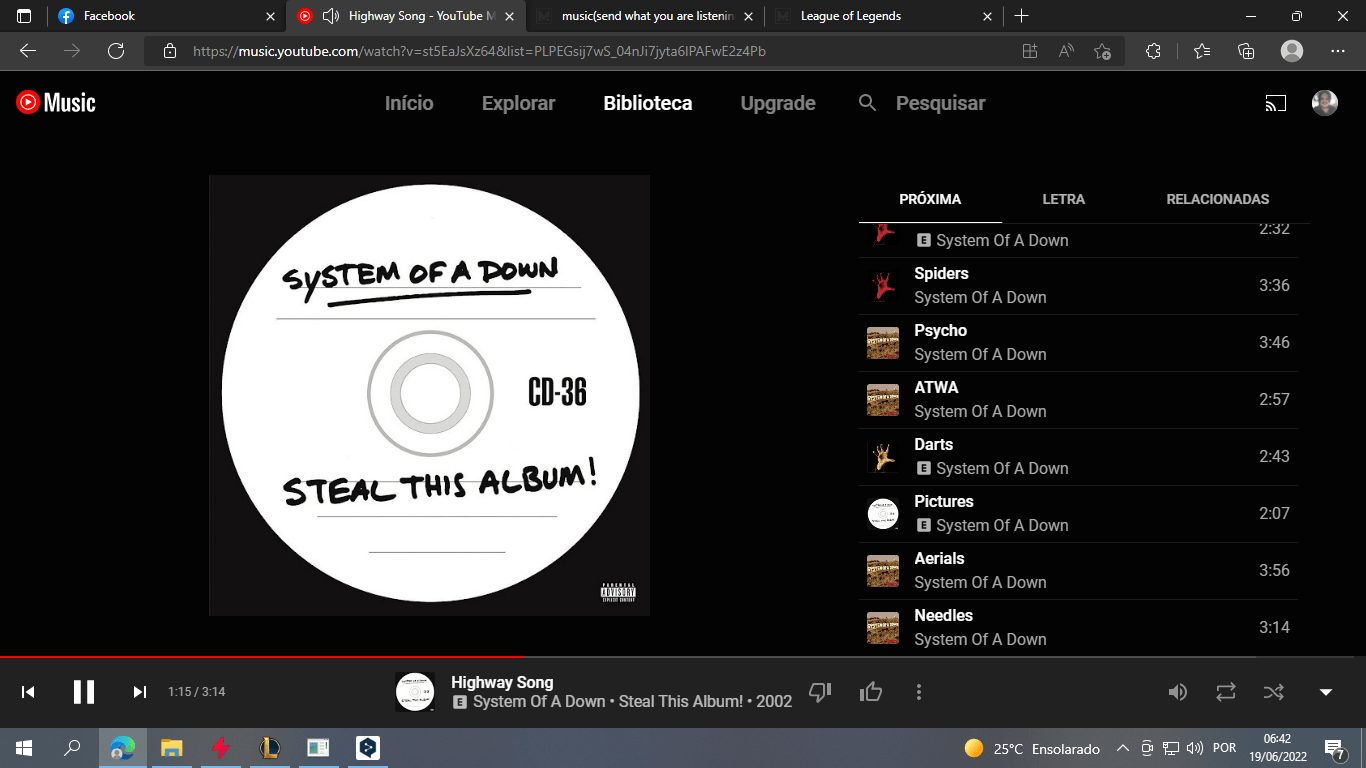Seek on the red song progress bar

point(683,657)
